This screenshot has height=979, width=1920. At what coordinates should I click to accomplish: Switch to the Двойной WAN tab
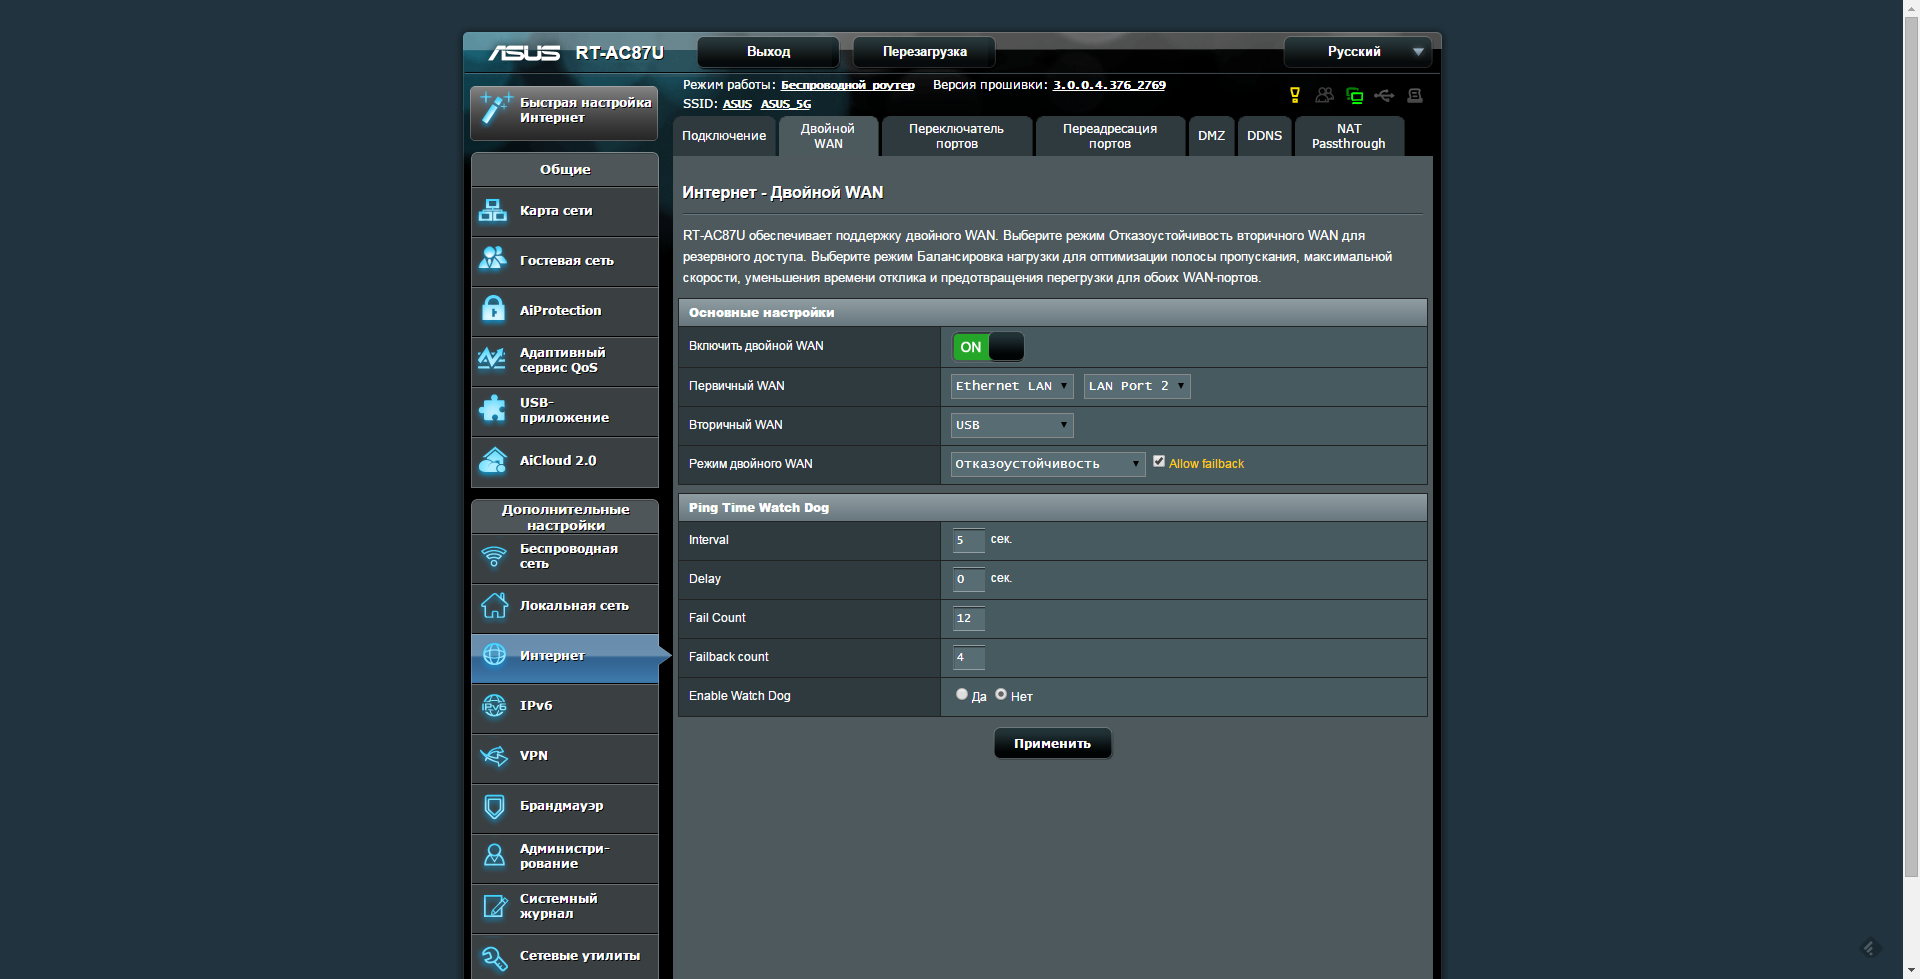click(x=828, y=136)
